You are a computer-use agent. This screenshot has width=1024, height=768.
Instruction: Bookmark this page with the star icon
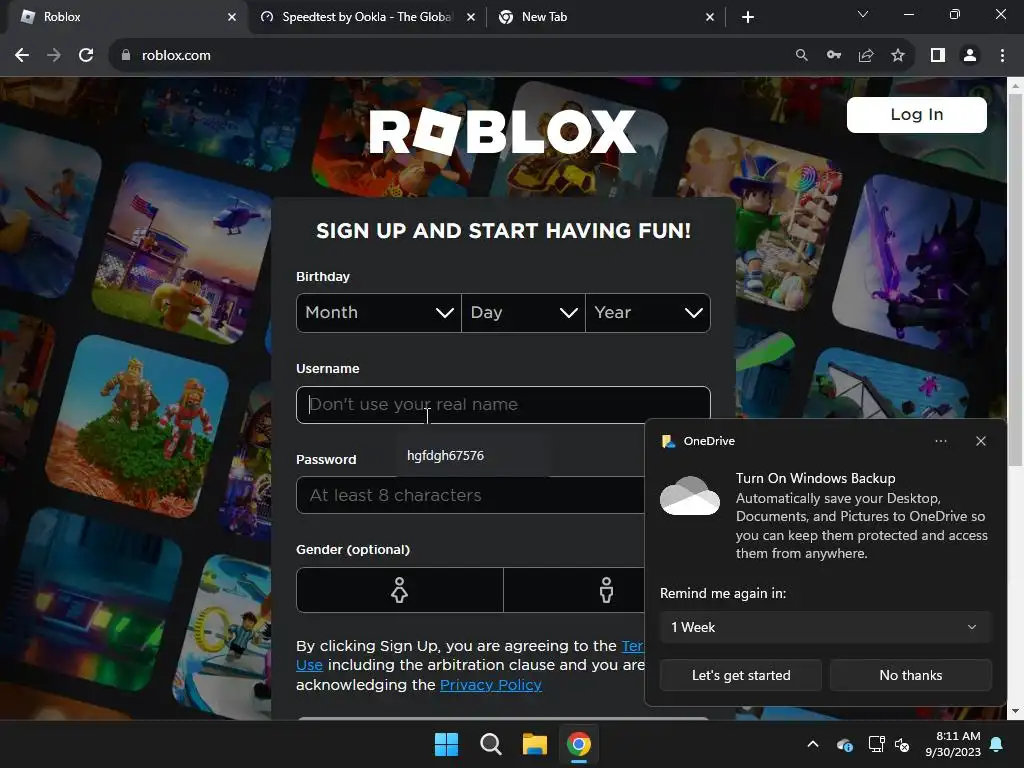click(x=898, y=56)
